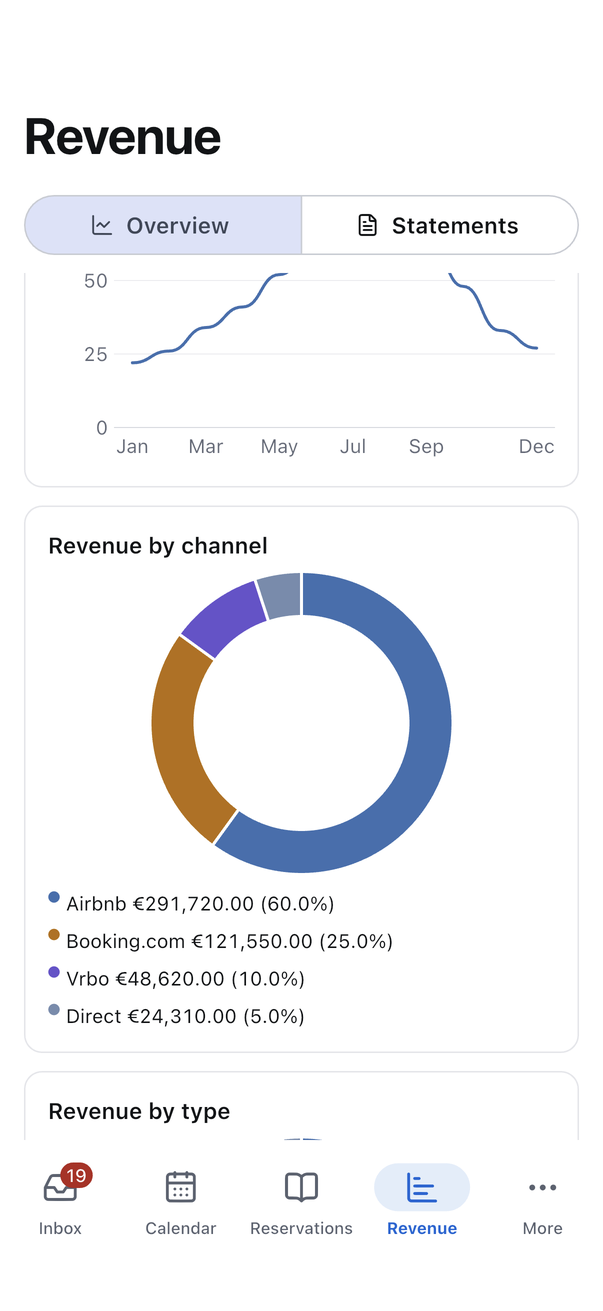
Task: Open the Inbox tray icon
Action: click(x=60, y=1187)
